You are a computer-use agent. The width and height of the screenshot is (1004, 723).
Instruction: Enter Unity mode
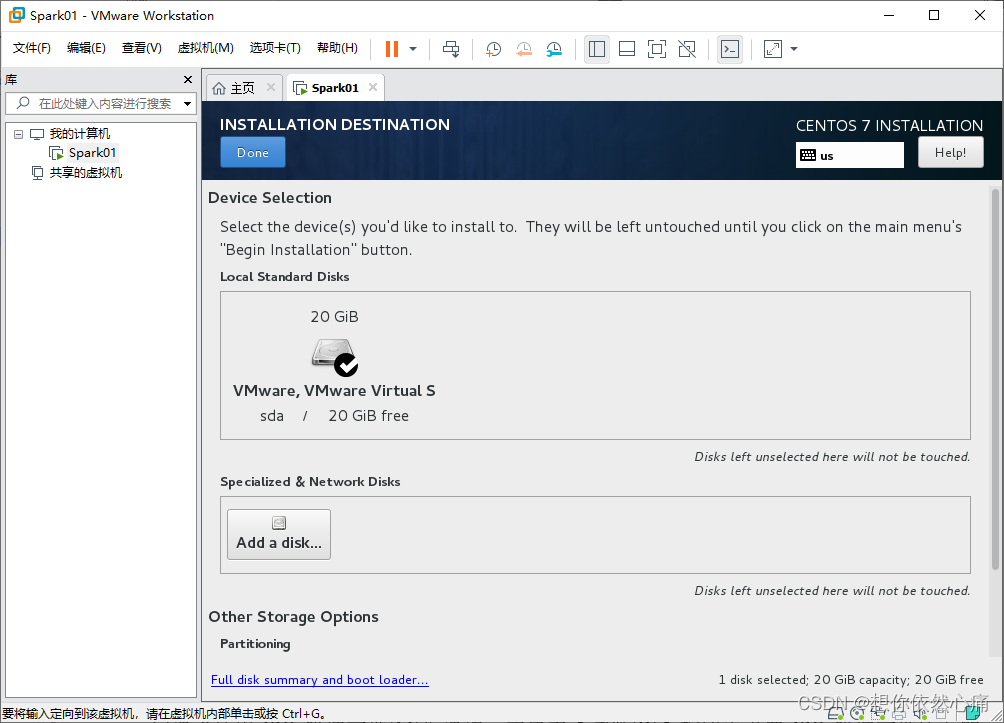[x=687, y=49]
